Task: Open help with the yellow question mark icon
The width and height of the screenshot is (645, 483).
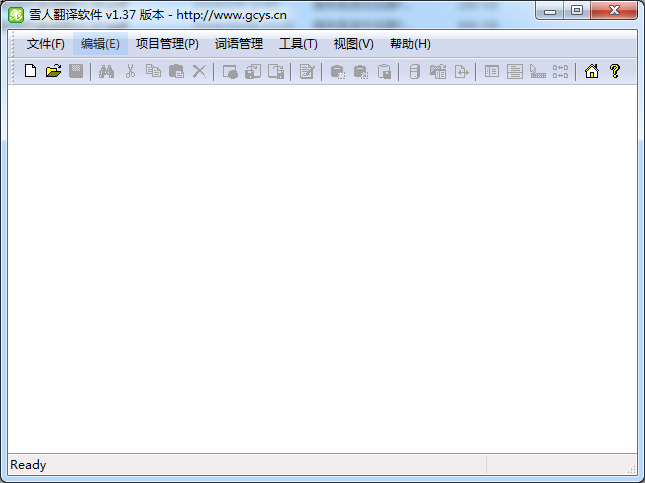Action: point(615,71)
